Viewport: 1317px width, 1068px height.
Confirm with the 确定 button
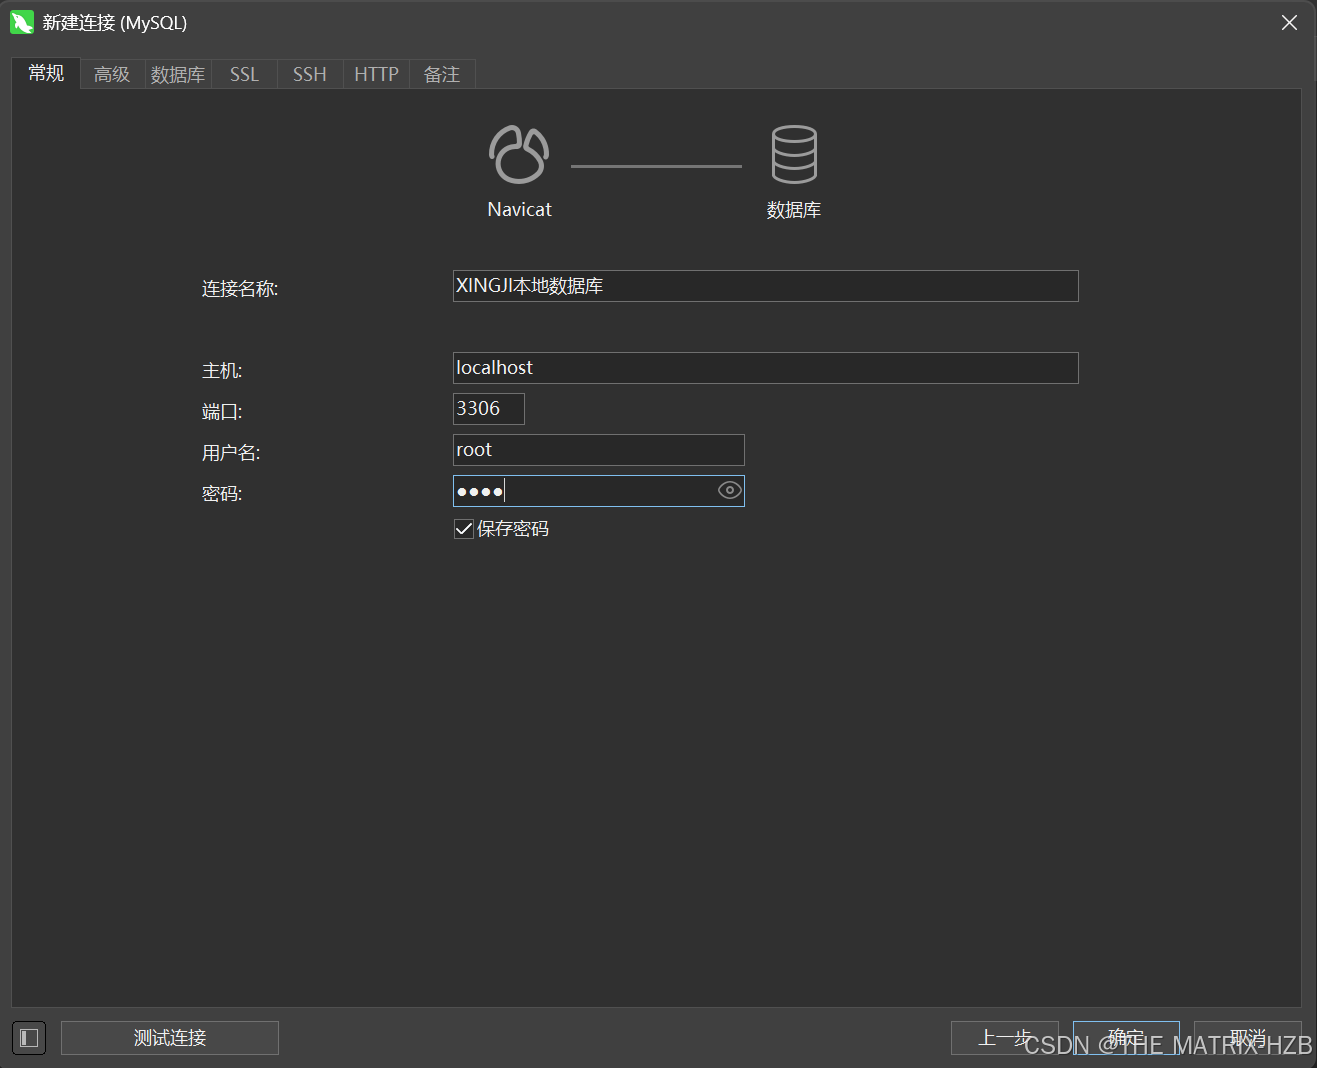1126,1038
